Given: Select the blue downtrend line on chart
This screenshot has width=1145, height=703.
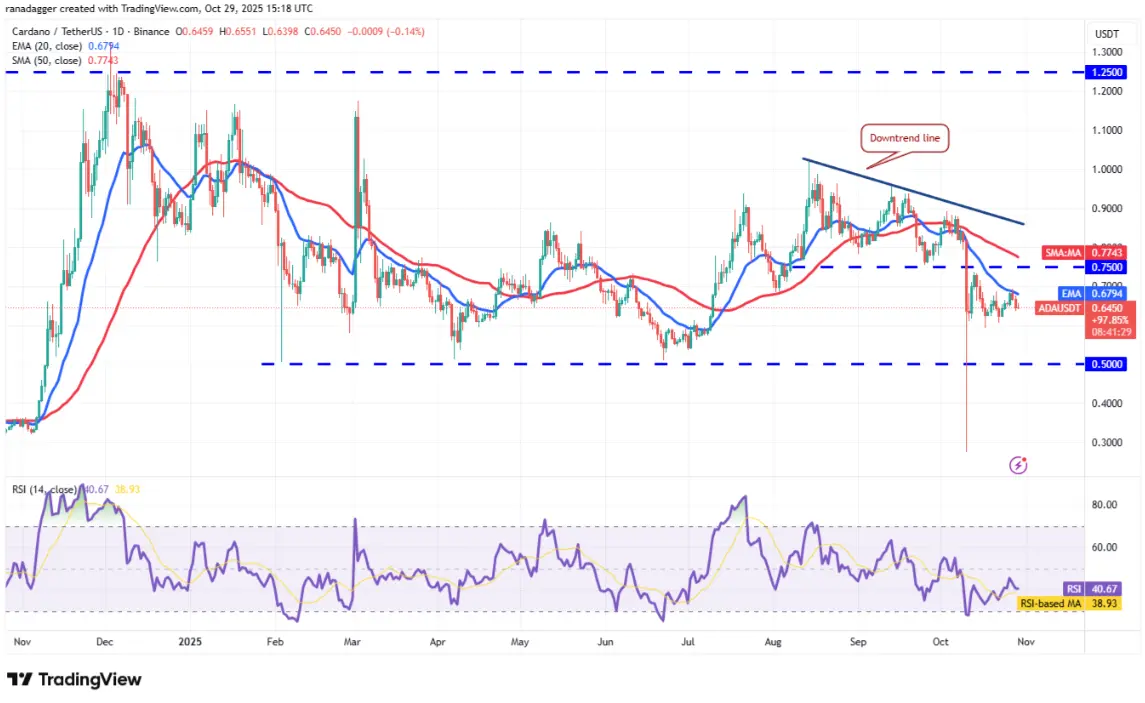Looking at the screenshot, I should click(913, 191).
